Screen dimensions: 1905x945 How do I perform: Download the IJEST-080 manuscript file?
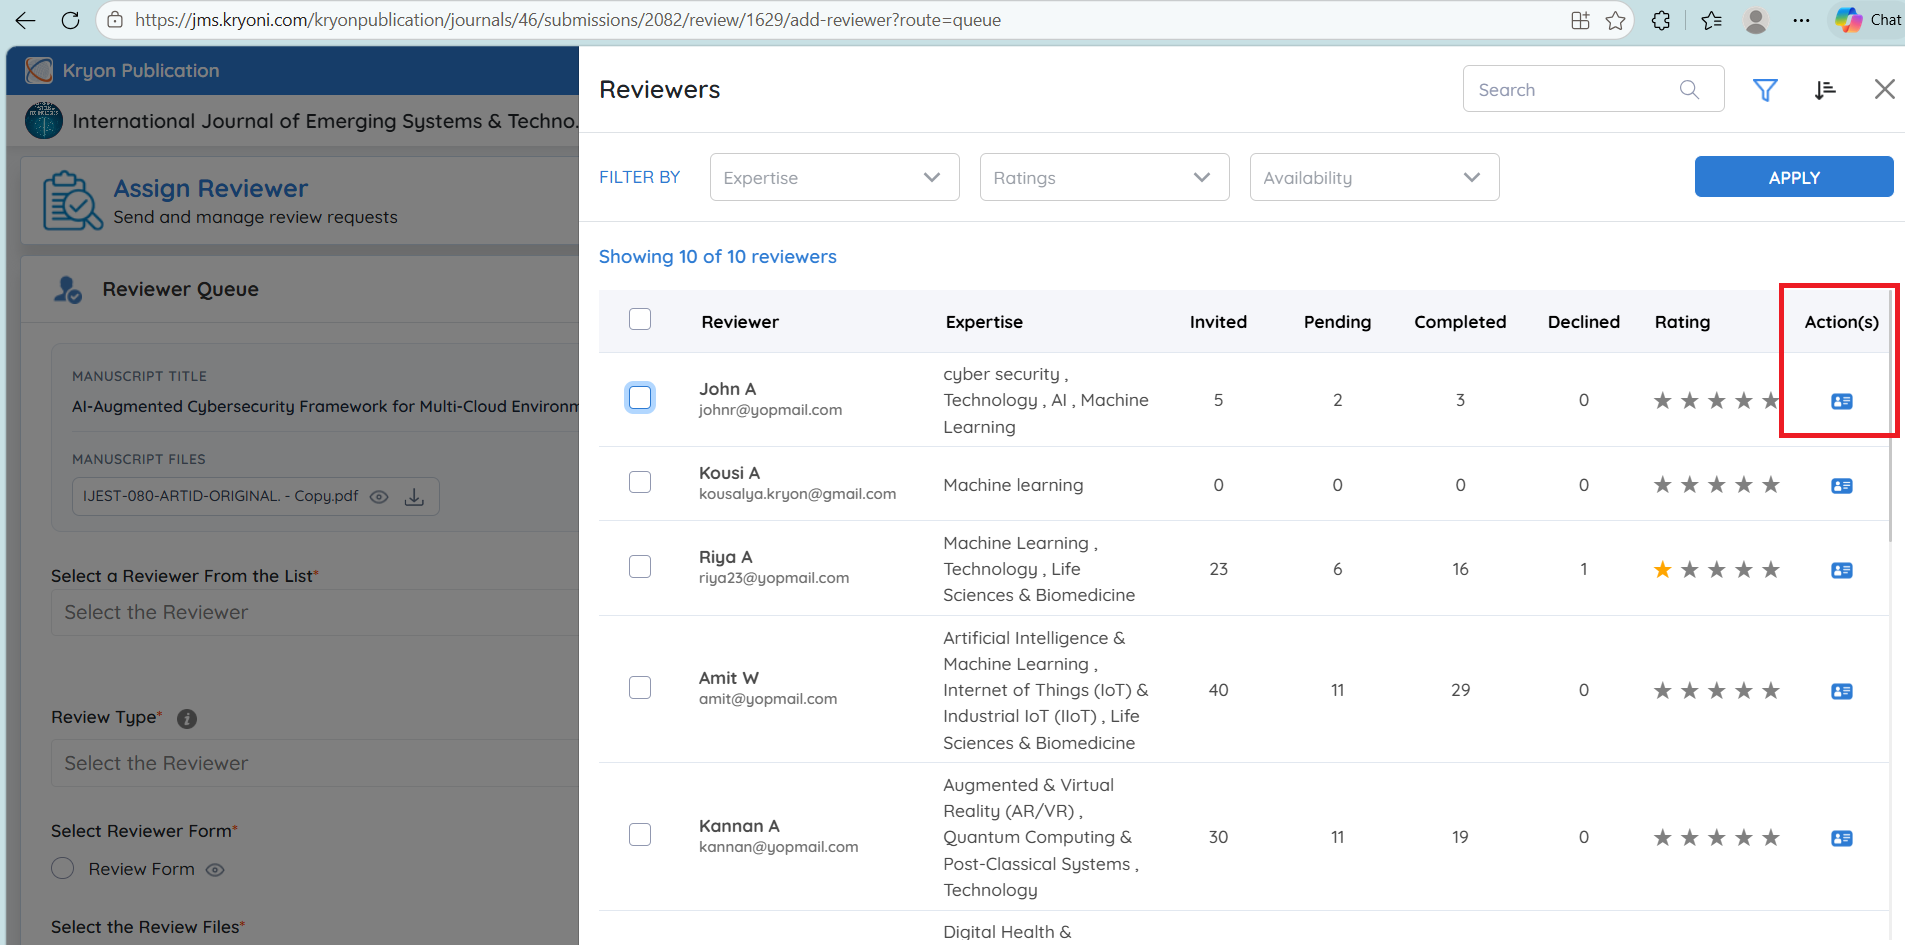point(414,497)
